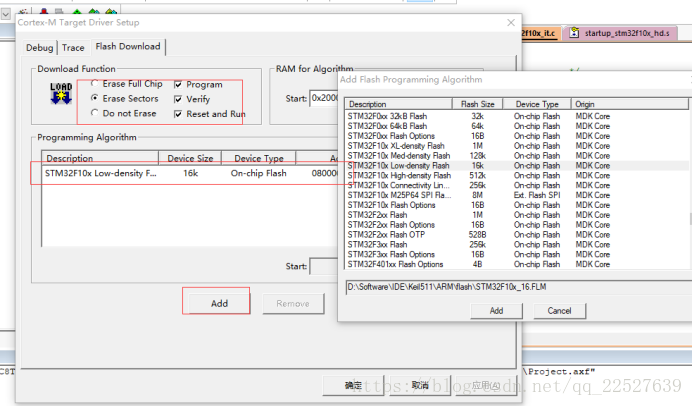This screenshot has width=693, height=406.
Task: Select STM32F10x High-density Flash row
Action: click(517, 175)
